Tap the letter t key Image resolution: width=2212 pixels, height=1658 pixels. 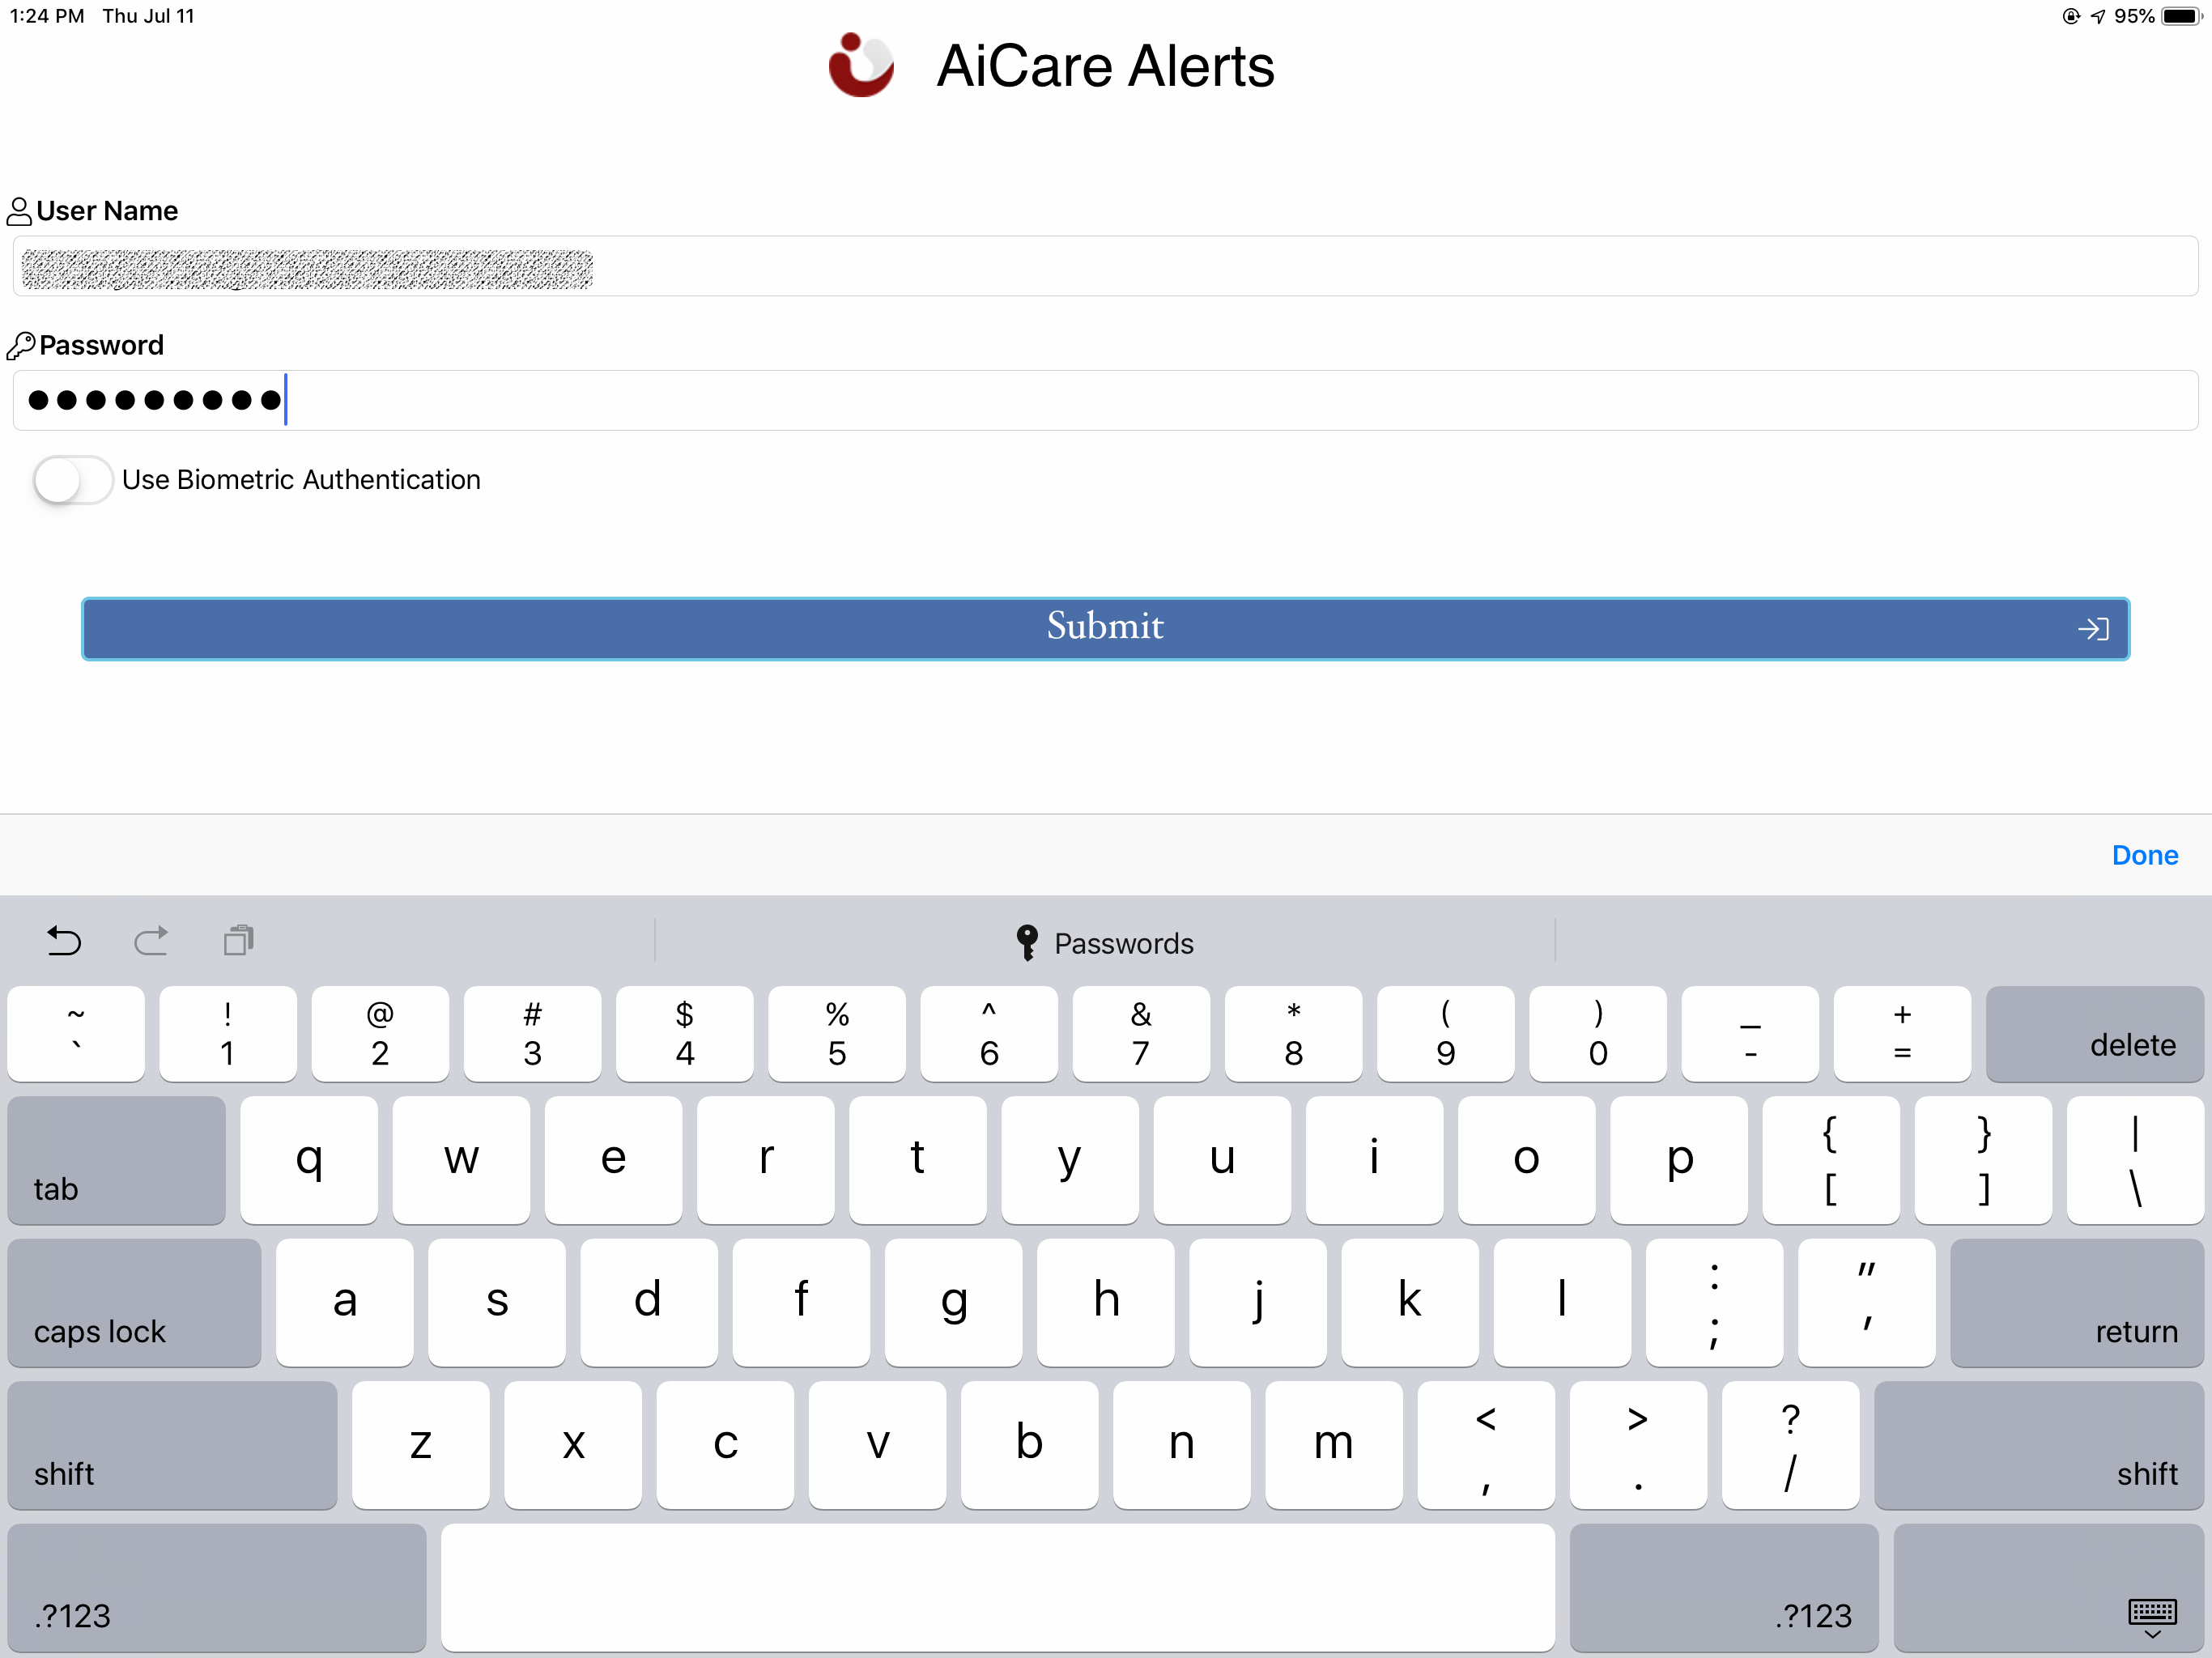pyautogui.click(x=917, y=1160)
